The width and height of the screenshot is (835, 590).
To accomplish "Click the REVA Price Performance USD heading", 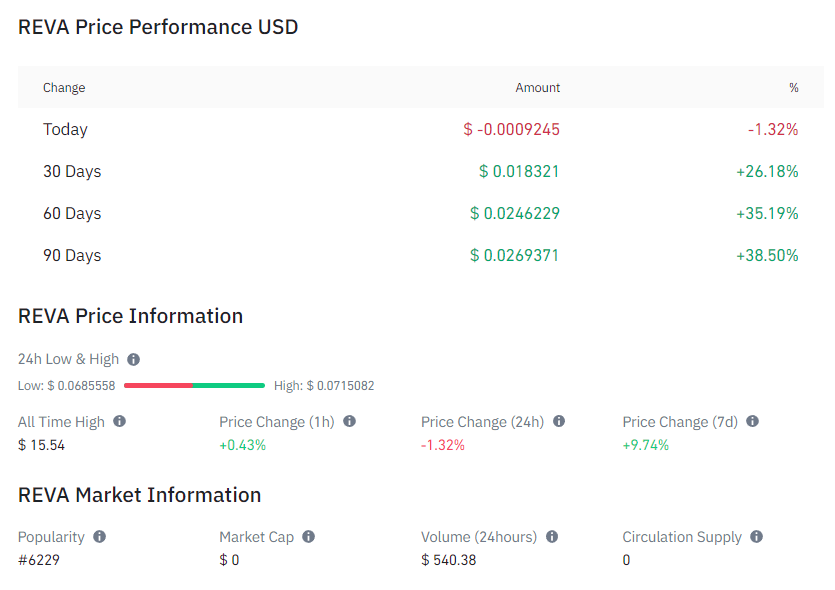I will (x=157, y=27).
